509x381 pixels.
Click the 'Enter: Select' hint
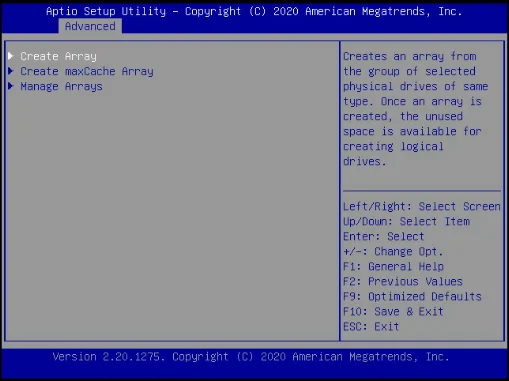coord(384,236)
